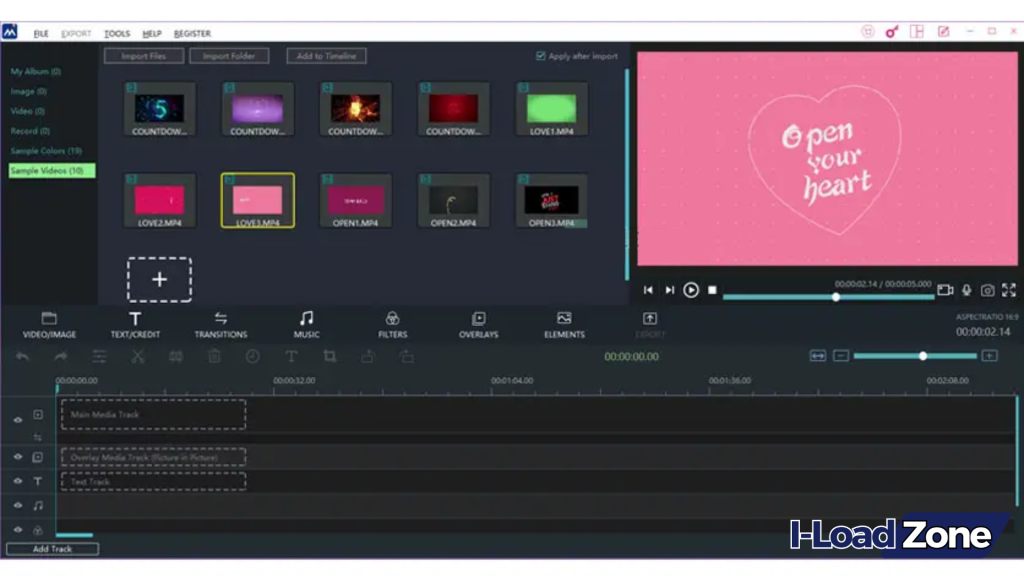
Task: Delete clip using trash icon
Action: pyautogui.click(x=214, y=356)
